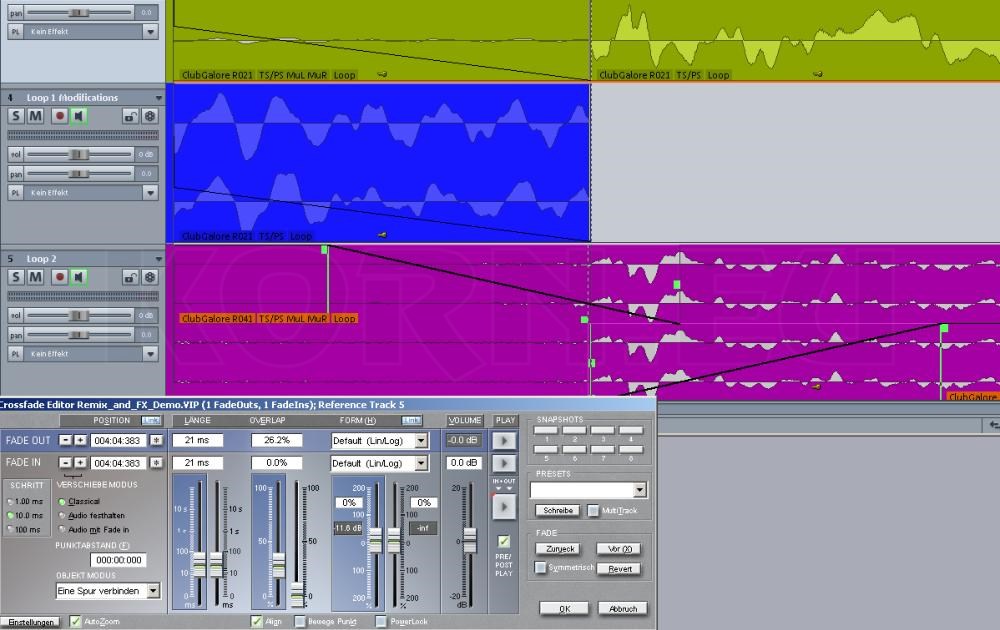Click the Link icon in the FORM column

coord(412,420)
